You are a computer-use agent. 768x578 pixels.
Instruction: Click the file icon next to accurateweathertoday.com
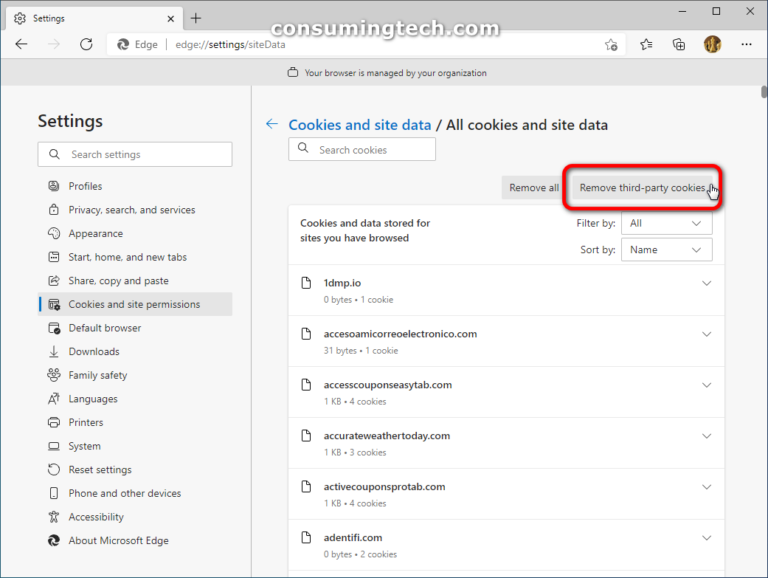(306, 436)
